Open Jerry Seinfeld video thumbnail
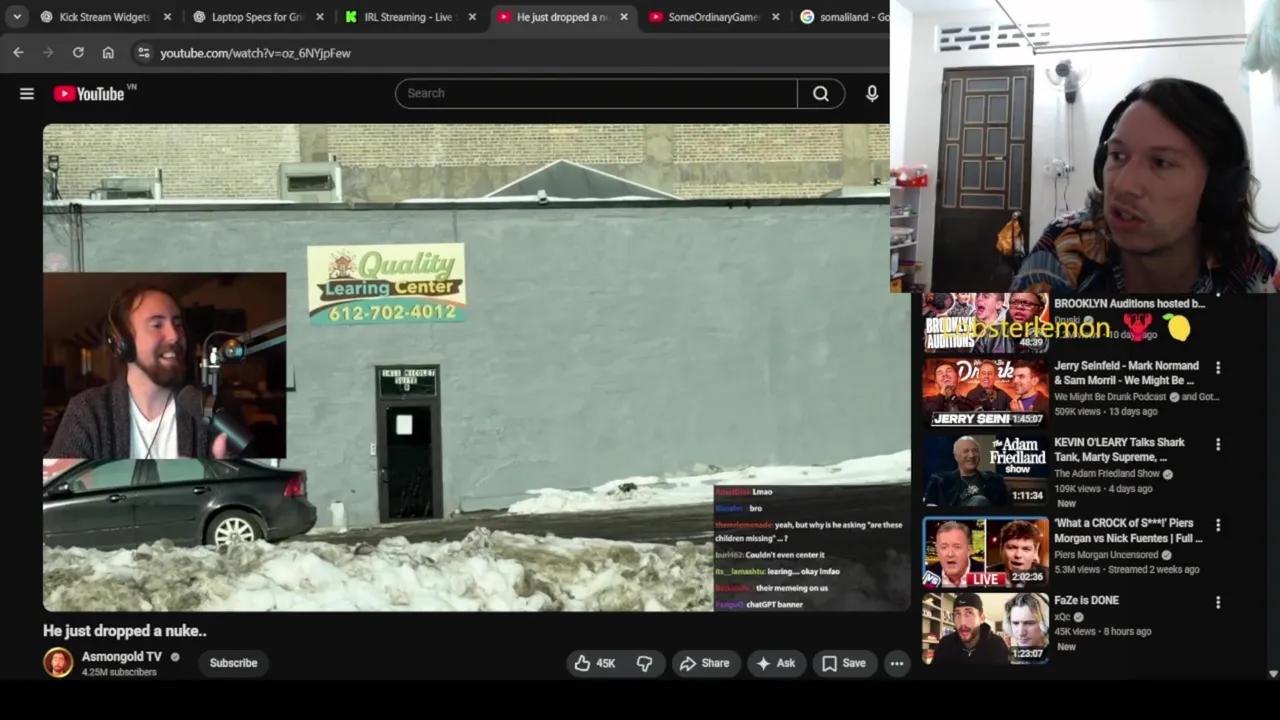Screen dimensions: 1280x720 click(x=985, y=393)
